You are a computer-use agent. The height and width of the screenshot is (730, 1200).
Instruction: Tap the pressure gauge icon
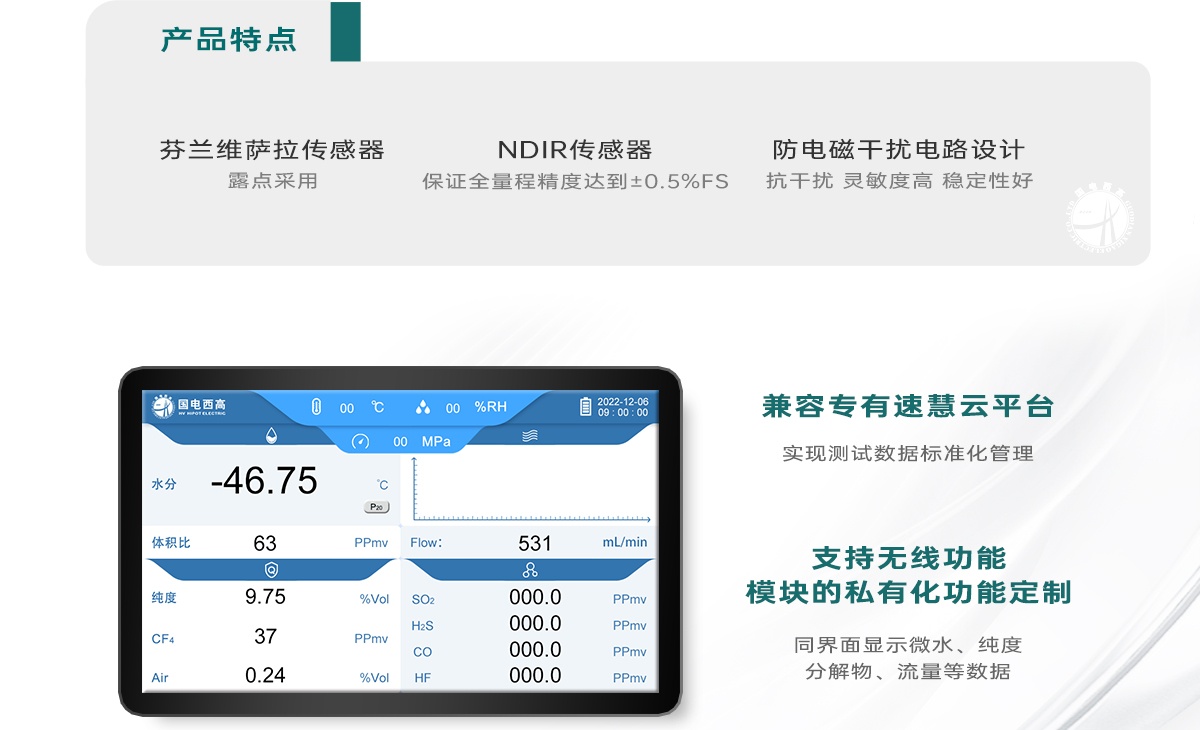(361, 441)
